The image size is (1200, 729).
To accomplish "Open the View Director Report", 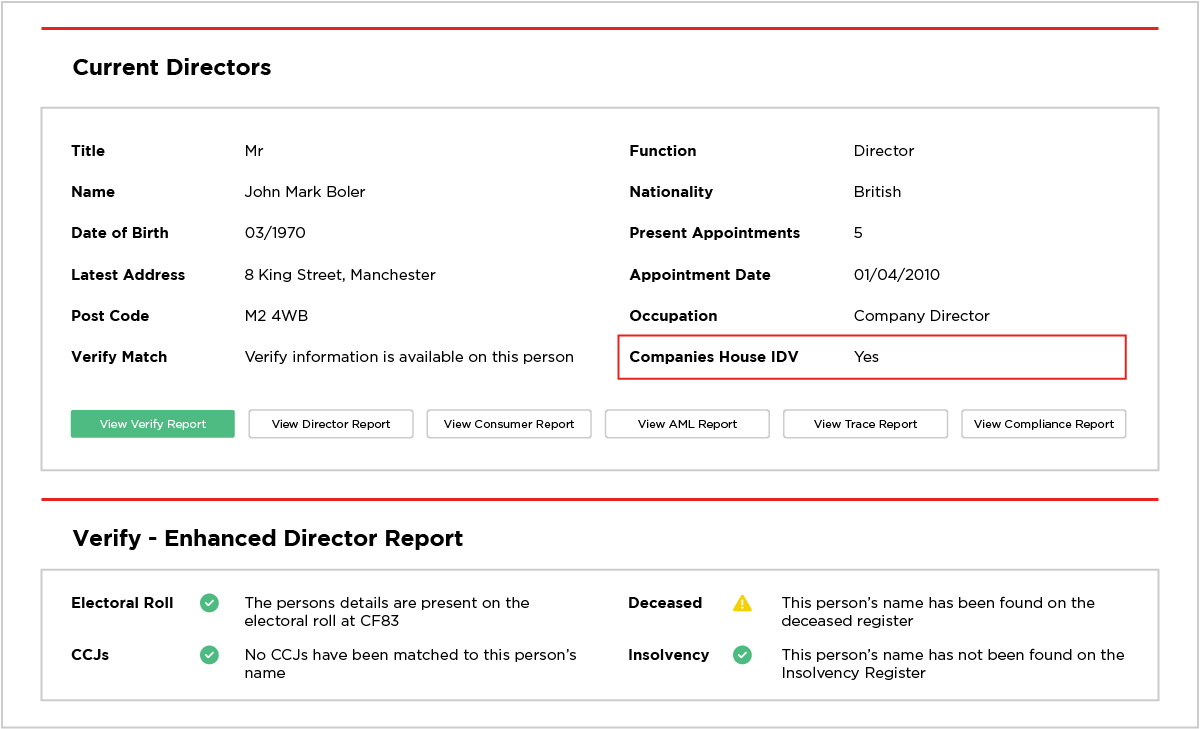I will (330, 424).
